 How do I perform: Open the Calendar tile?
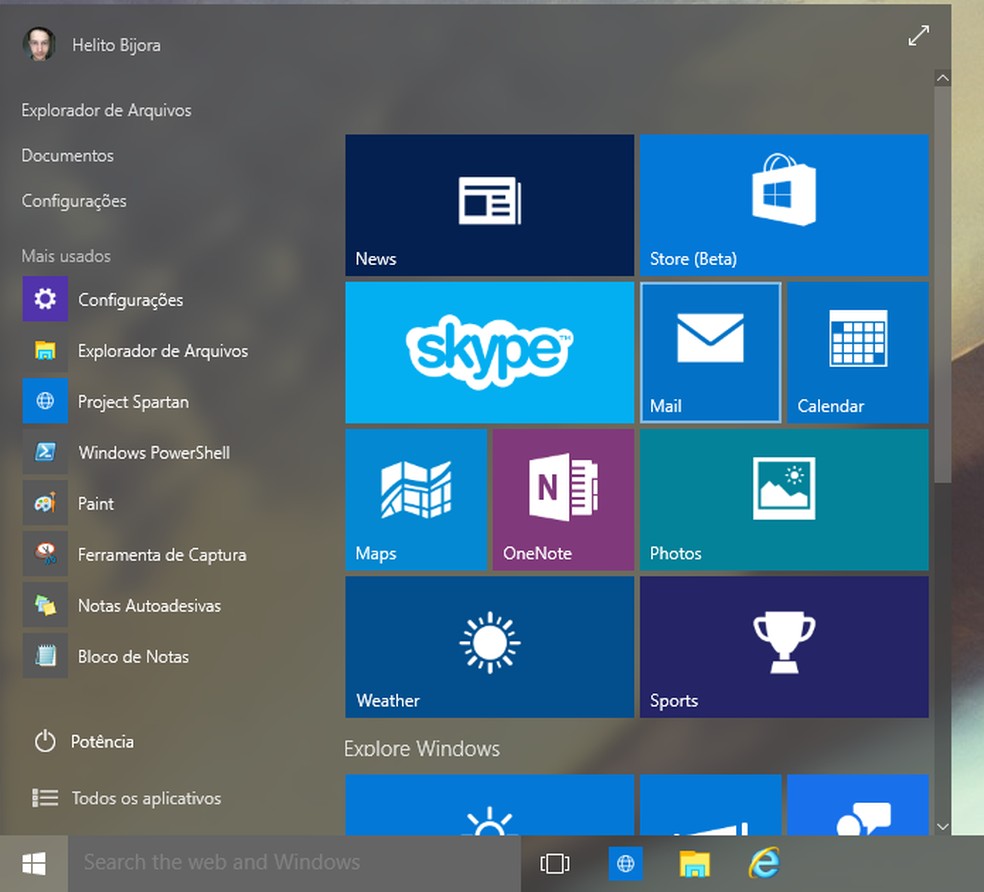pos(856,351)
